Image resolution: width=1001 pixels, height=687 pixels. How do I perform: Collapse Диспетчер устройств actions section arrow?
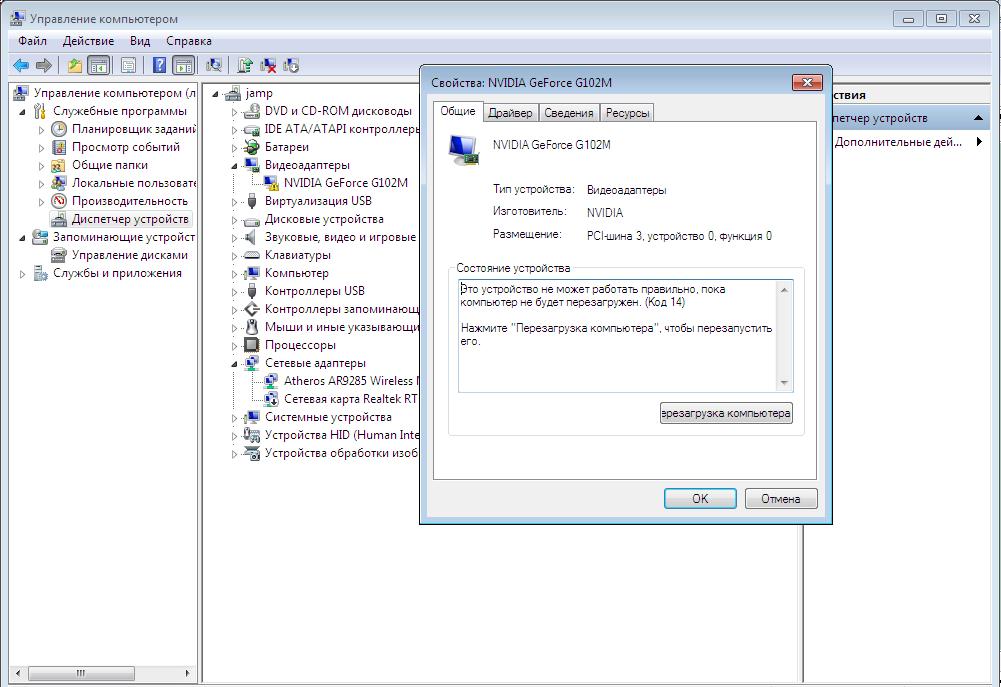pyautogui.click(x=978, y=118)
